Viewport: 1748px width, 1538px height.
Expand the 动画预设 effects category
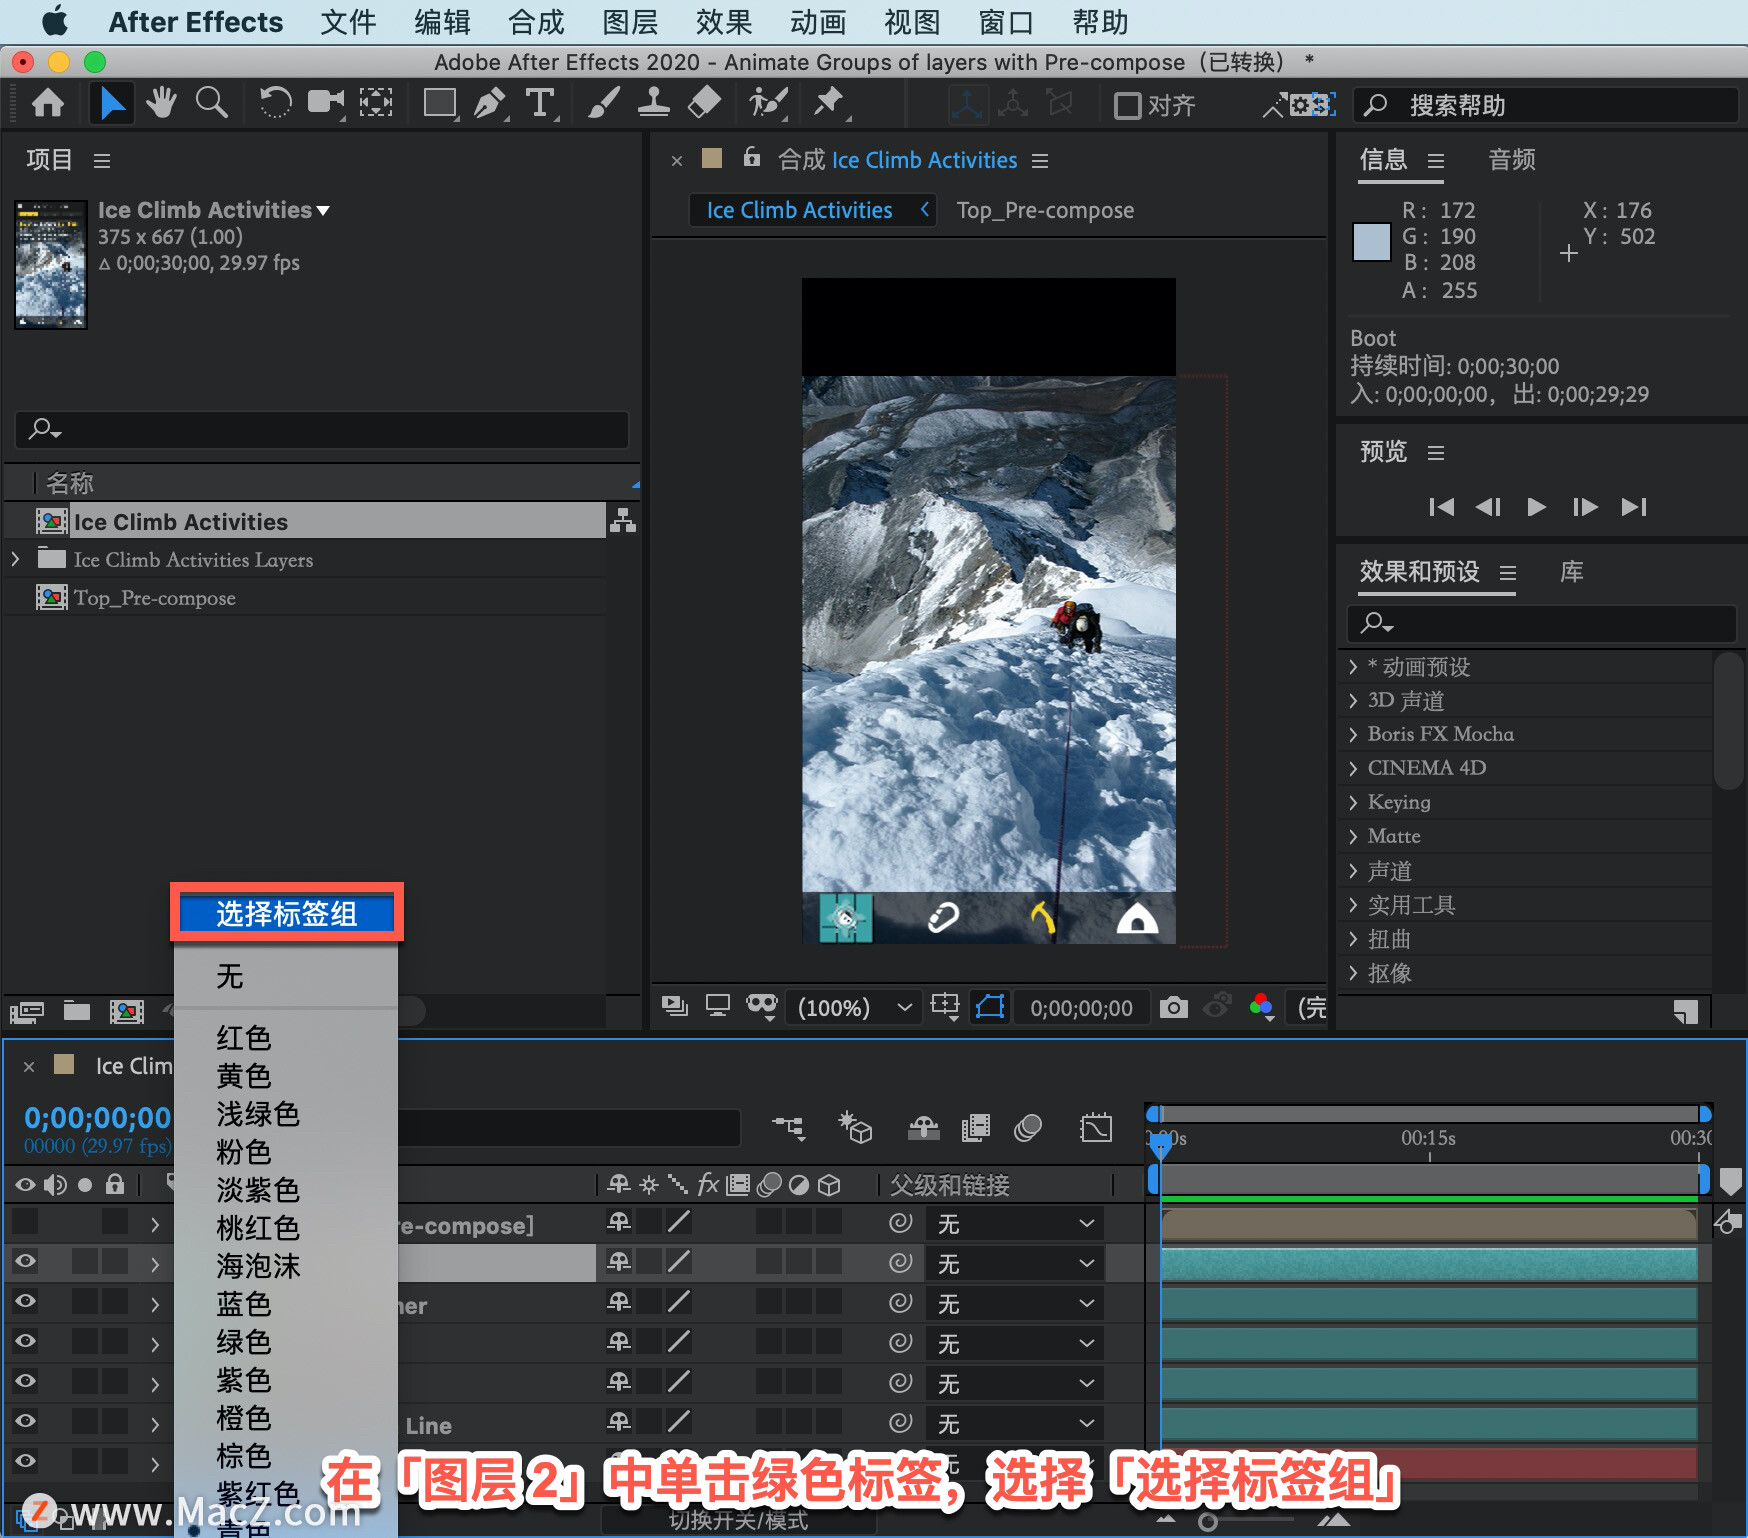[1353, 667]
